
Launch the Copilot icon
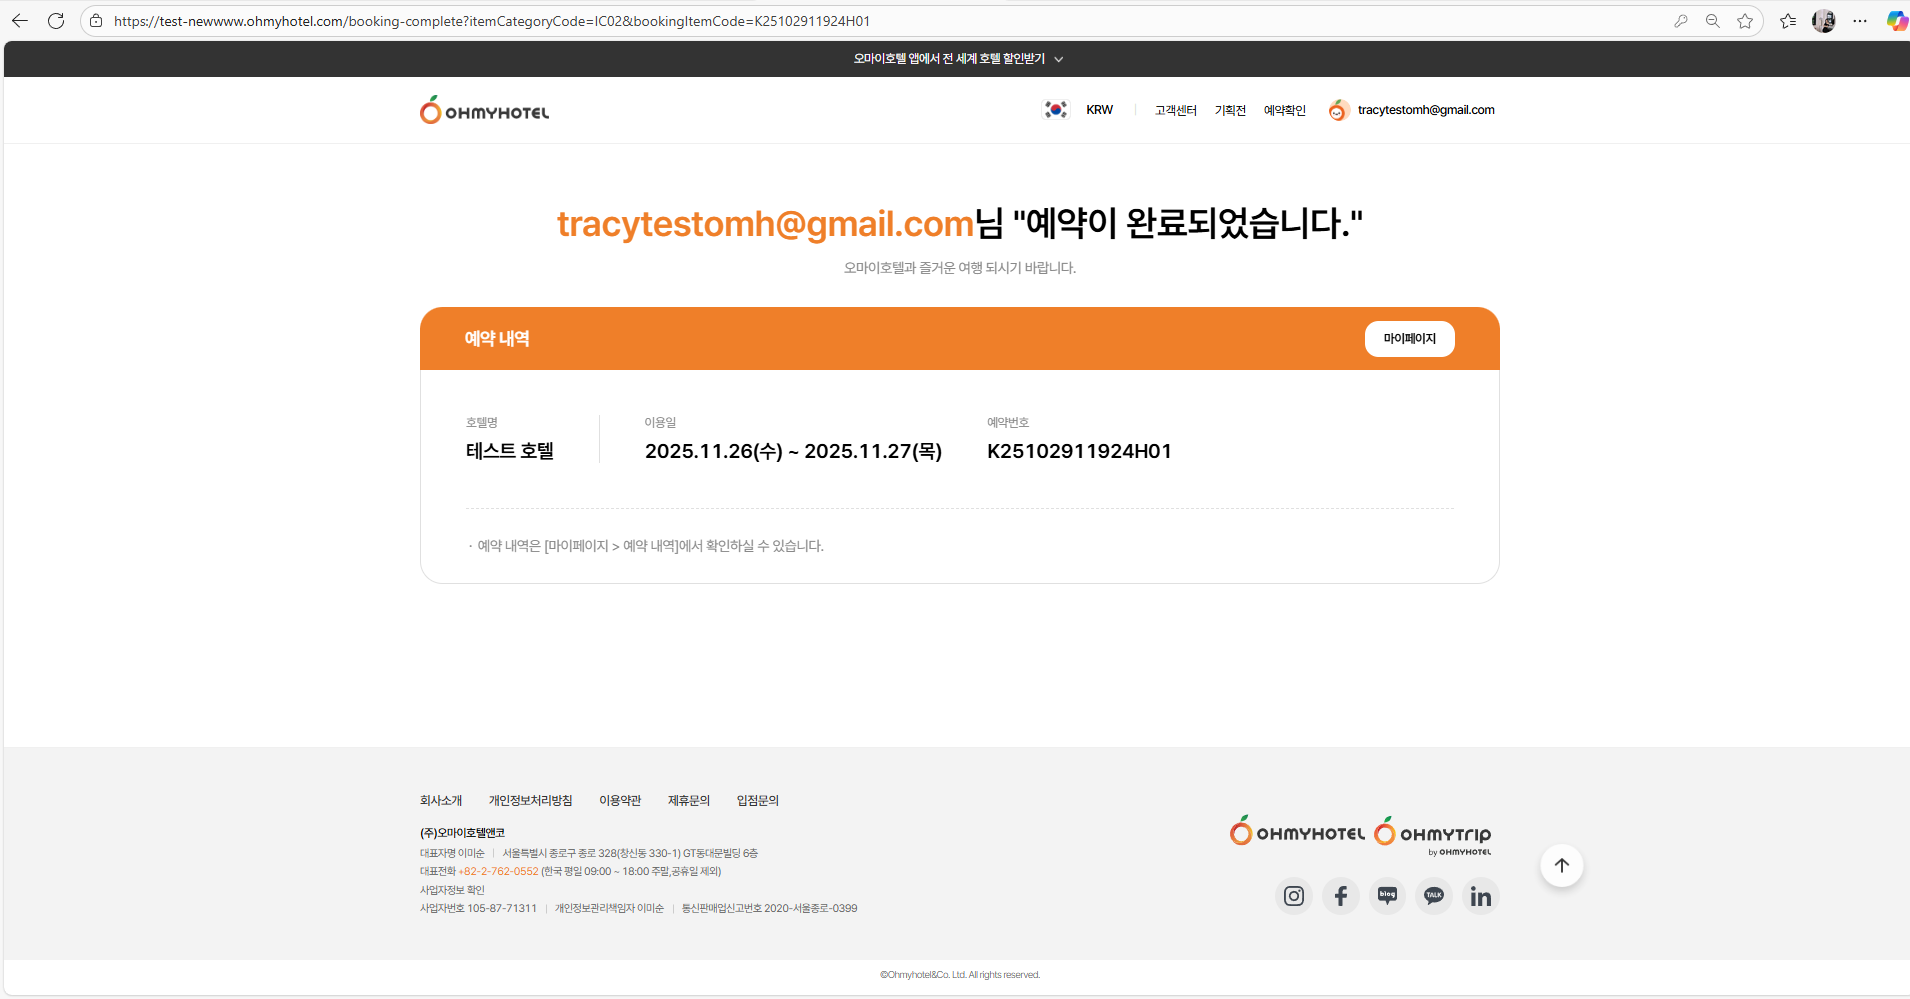(1896, 21)
